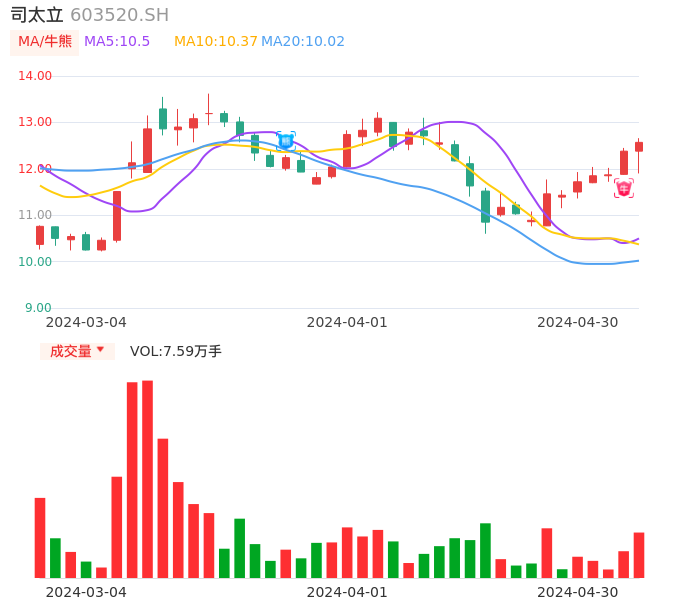This screenshot has width=686, height=606.
Task: Click the tallest red volume bar
Action: point(147,478)
